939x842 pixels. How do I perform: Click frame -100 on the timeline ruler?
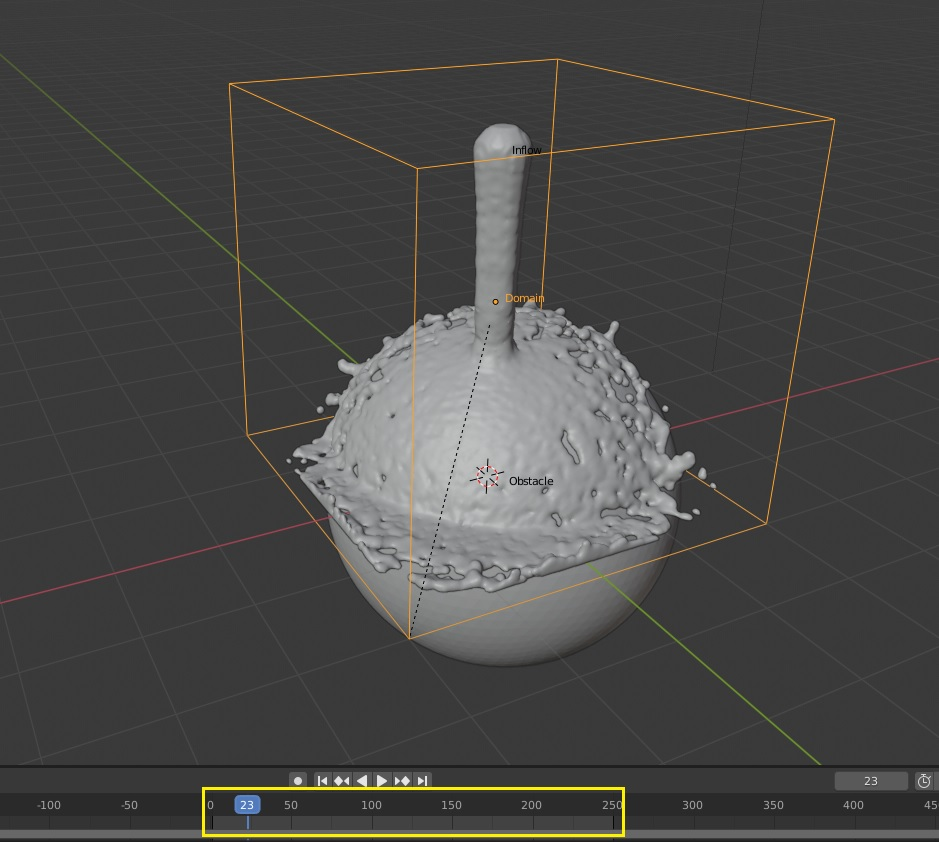pyautogui.click(x=49, y=805)
